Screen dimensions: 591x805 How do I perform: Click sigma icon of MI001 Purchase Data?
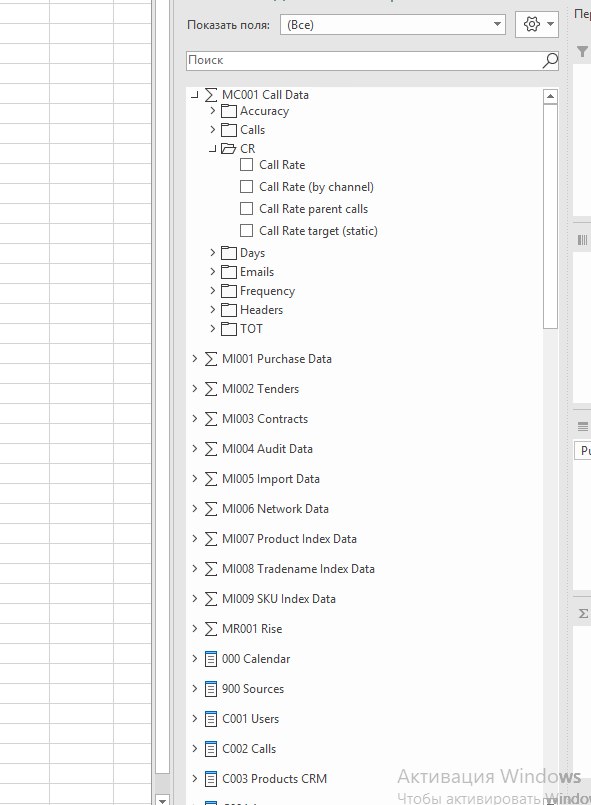[x=211, y=359]
